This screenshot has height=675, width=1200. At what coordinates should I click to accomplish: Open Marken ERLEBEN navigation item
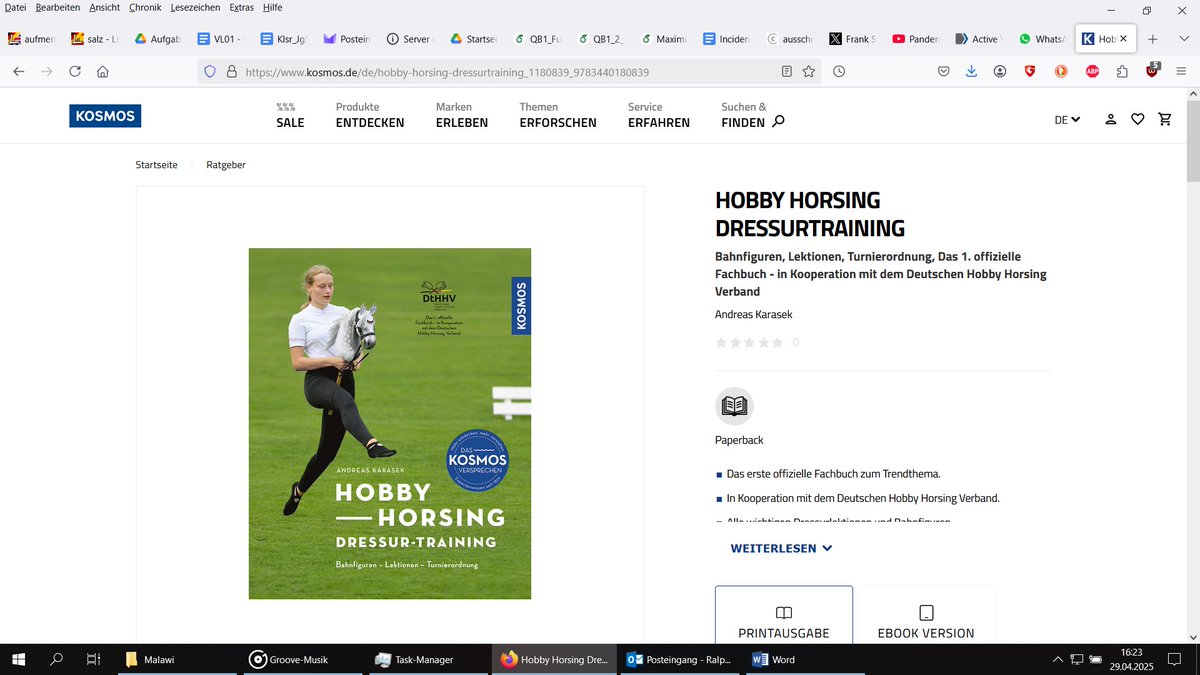click(x=462, y=115)
